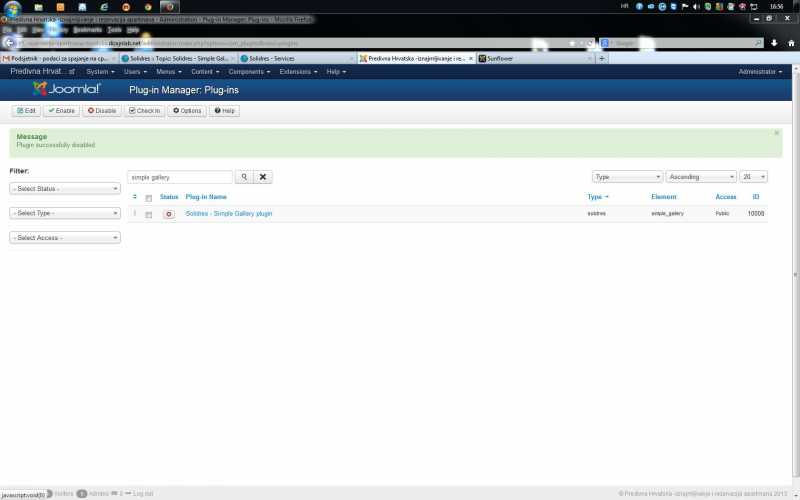The width and height of the screenshot is (800, 500).
Task: Click the Firefox home icon
Action: (x=790, y=43)
